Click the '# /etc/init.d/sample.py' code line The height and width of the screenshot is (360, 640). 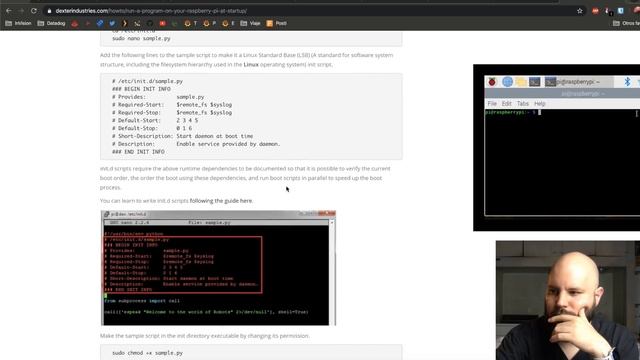coord(147,81)
